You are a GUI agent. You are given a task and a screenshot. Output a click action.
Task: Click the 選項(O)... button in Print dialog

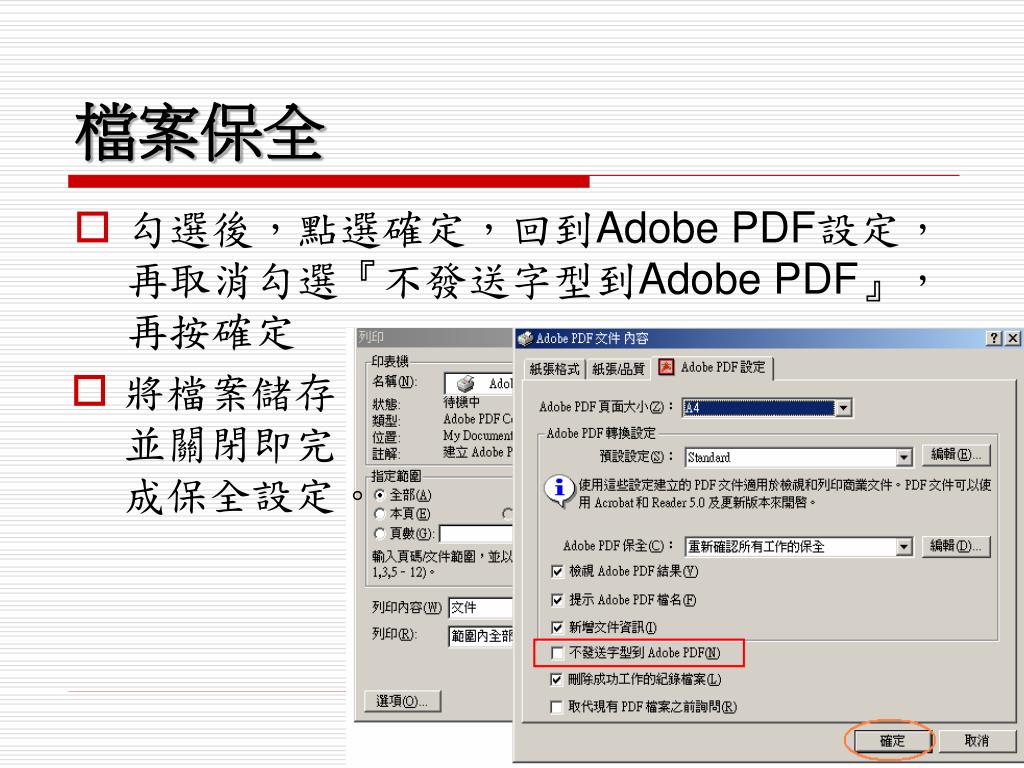tap(402, 701)
